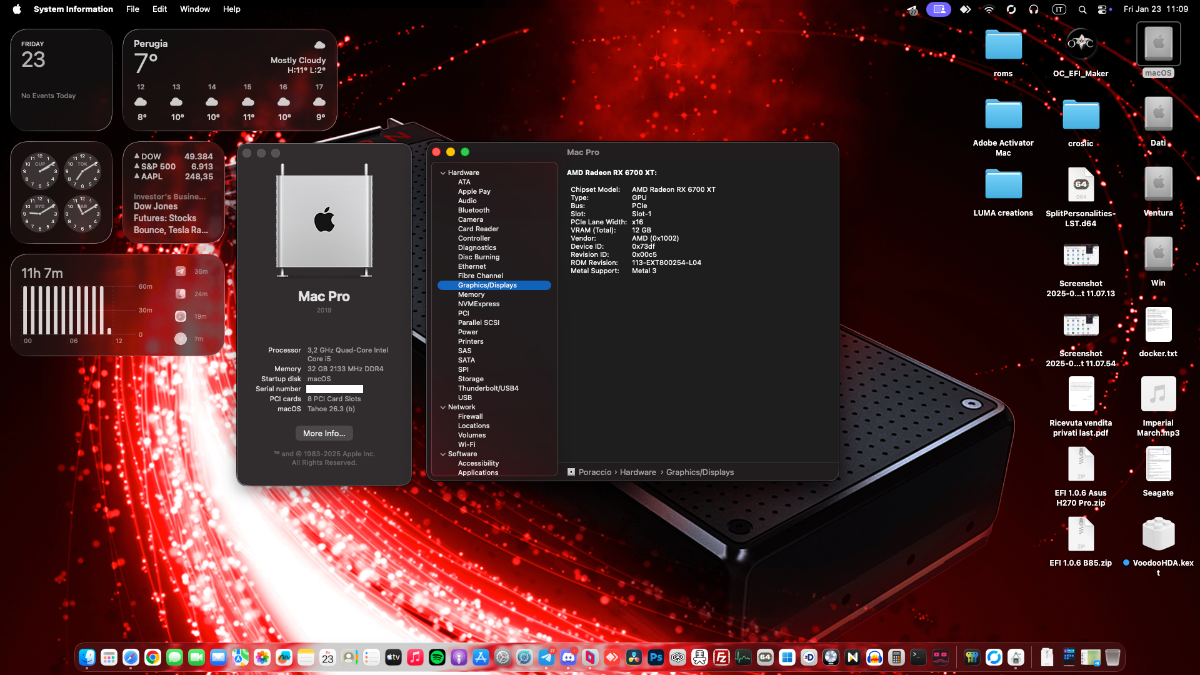Select Firewall under Network
The image size is (1200, 675).
pyautogui.click(x=470, y=416)
